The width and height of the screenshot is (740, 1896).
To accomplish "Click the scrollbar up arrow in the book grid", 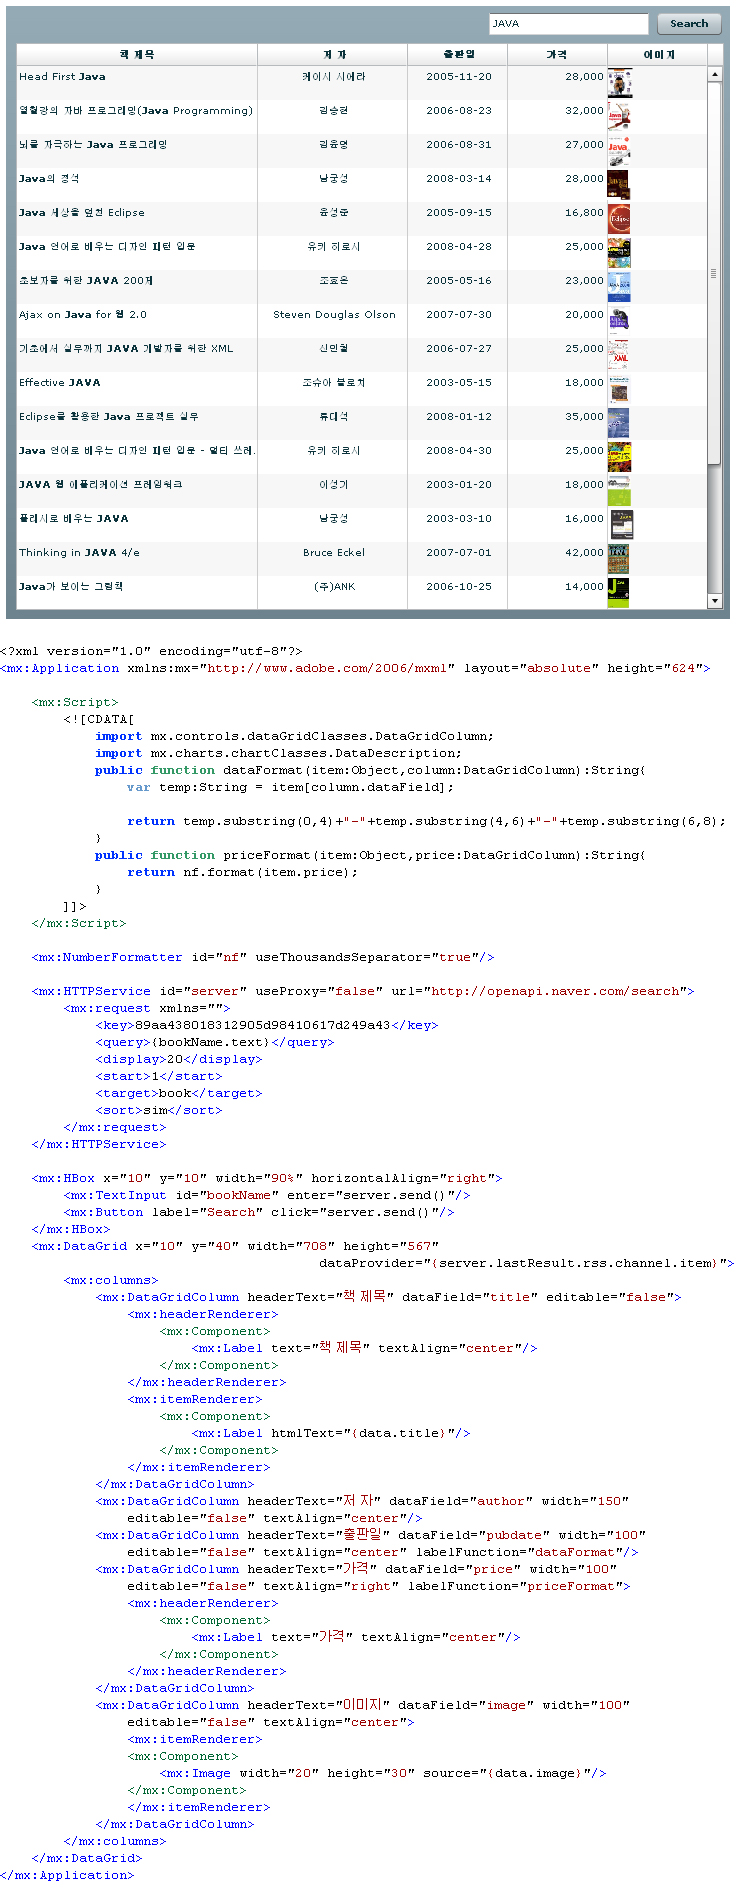I will click(714, 75).
